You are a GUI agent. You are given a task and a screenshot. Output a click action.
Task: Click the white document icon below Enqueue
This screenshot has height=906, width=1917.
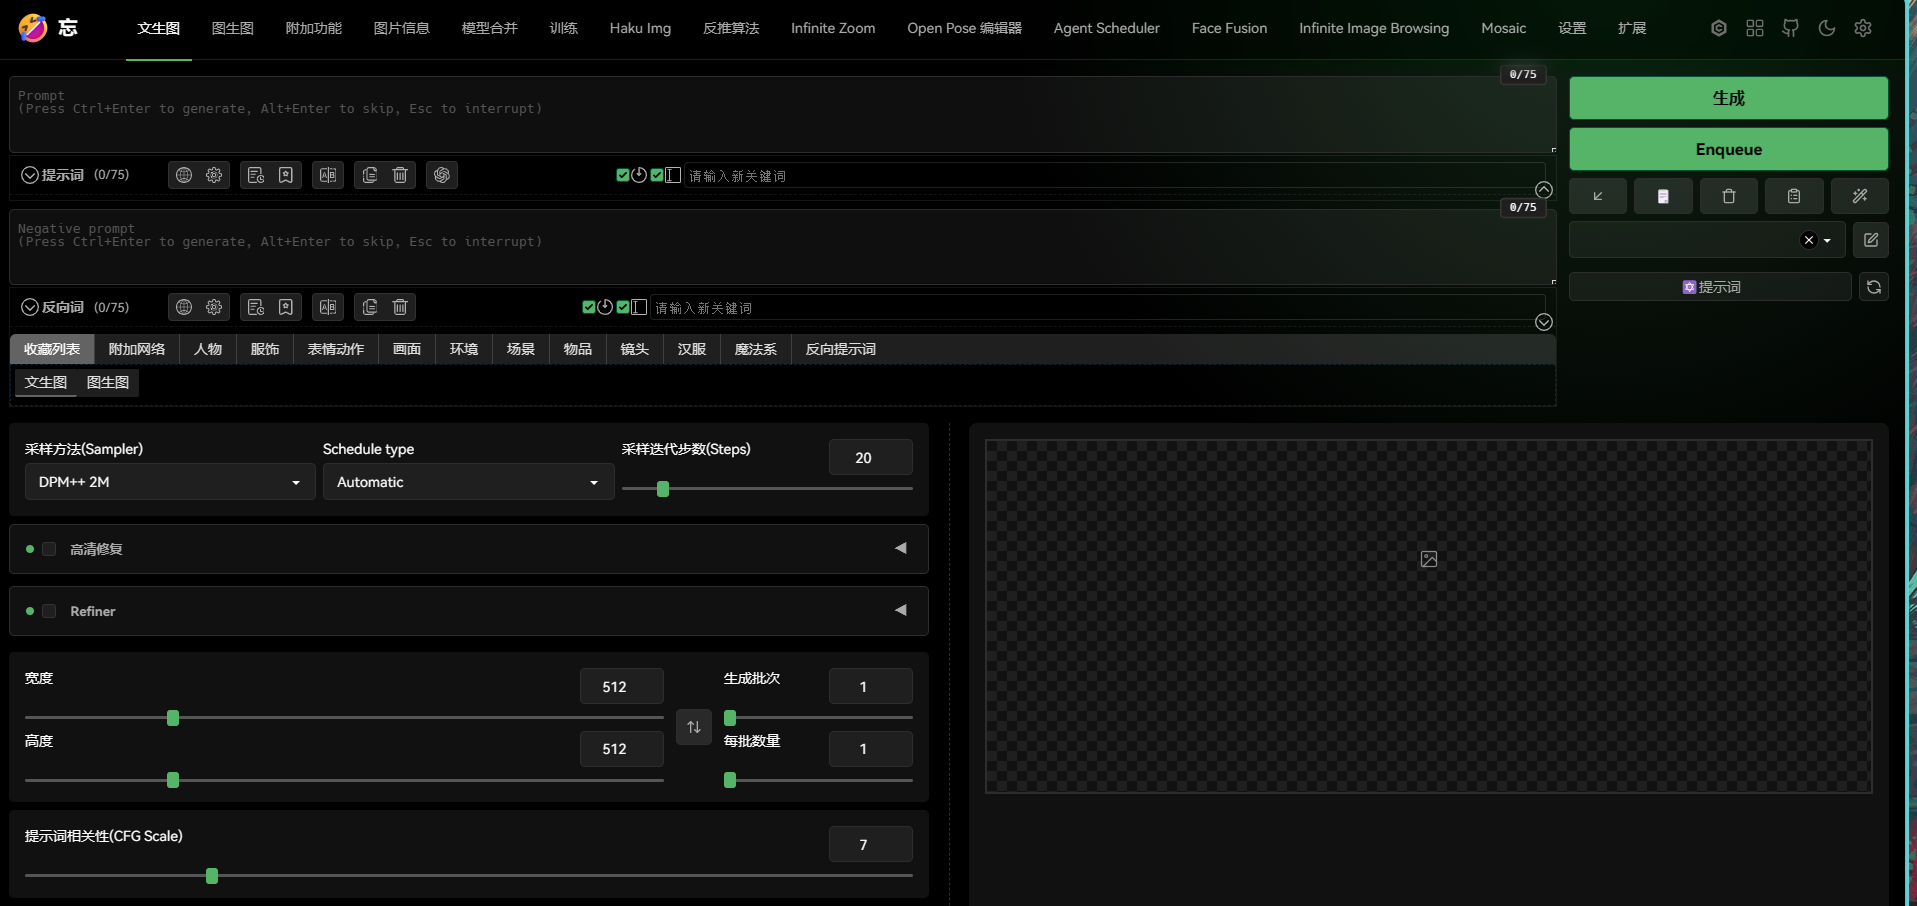[x=1663, y=196]
